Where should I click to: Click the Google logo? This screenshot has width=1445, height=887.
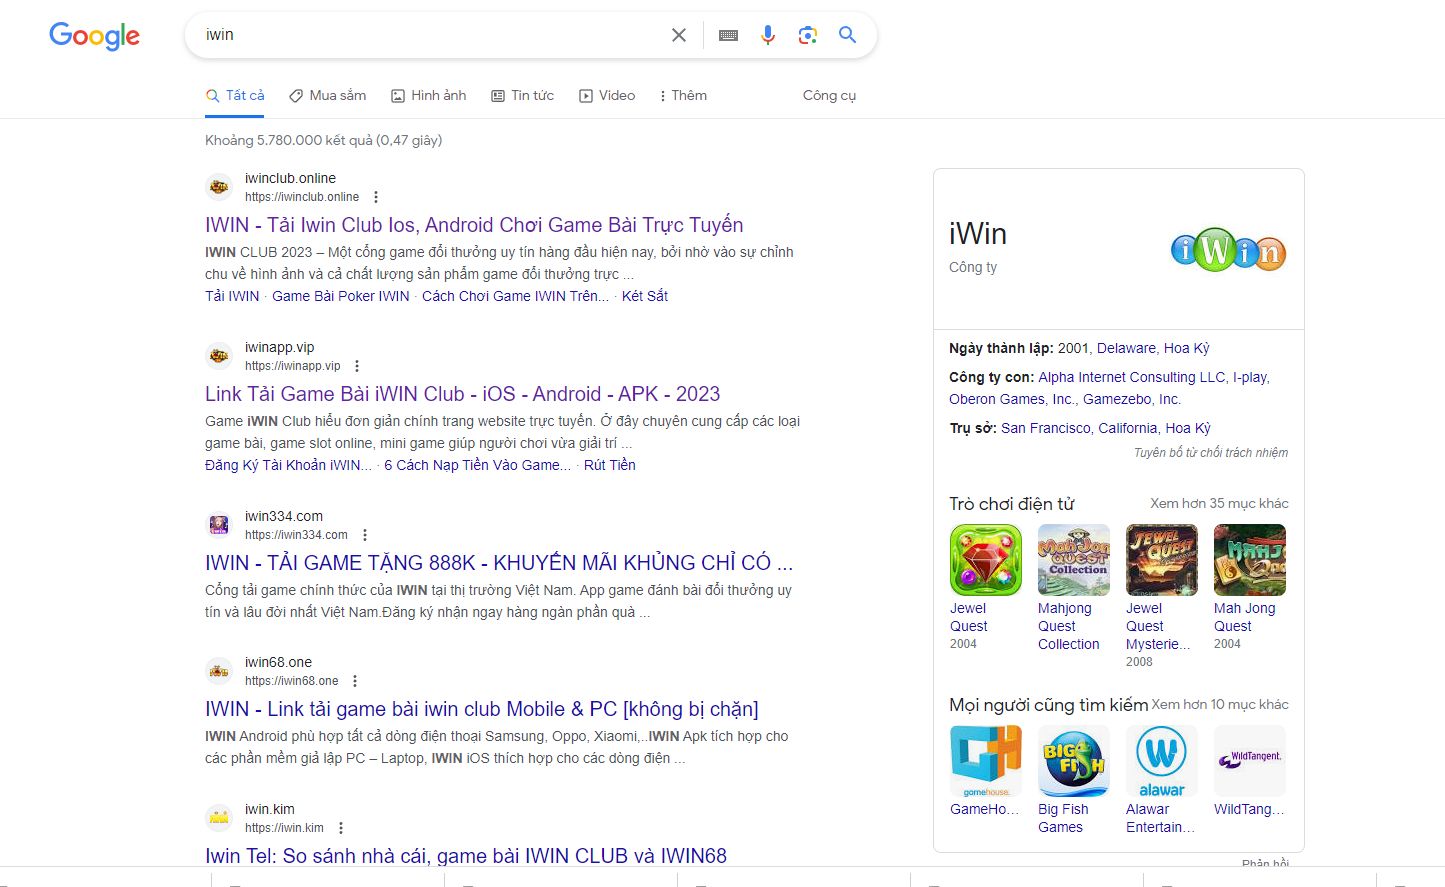tap(94, 36)
